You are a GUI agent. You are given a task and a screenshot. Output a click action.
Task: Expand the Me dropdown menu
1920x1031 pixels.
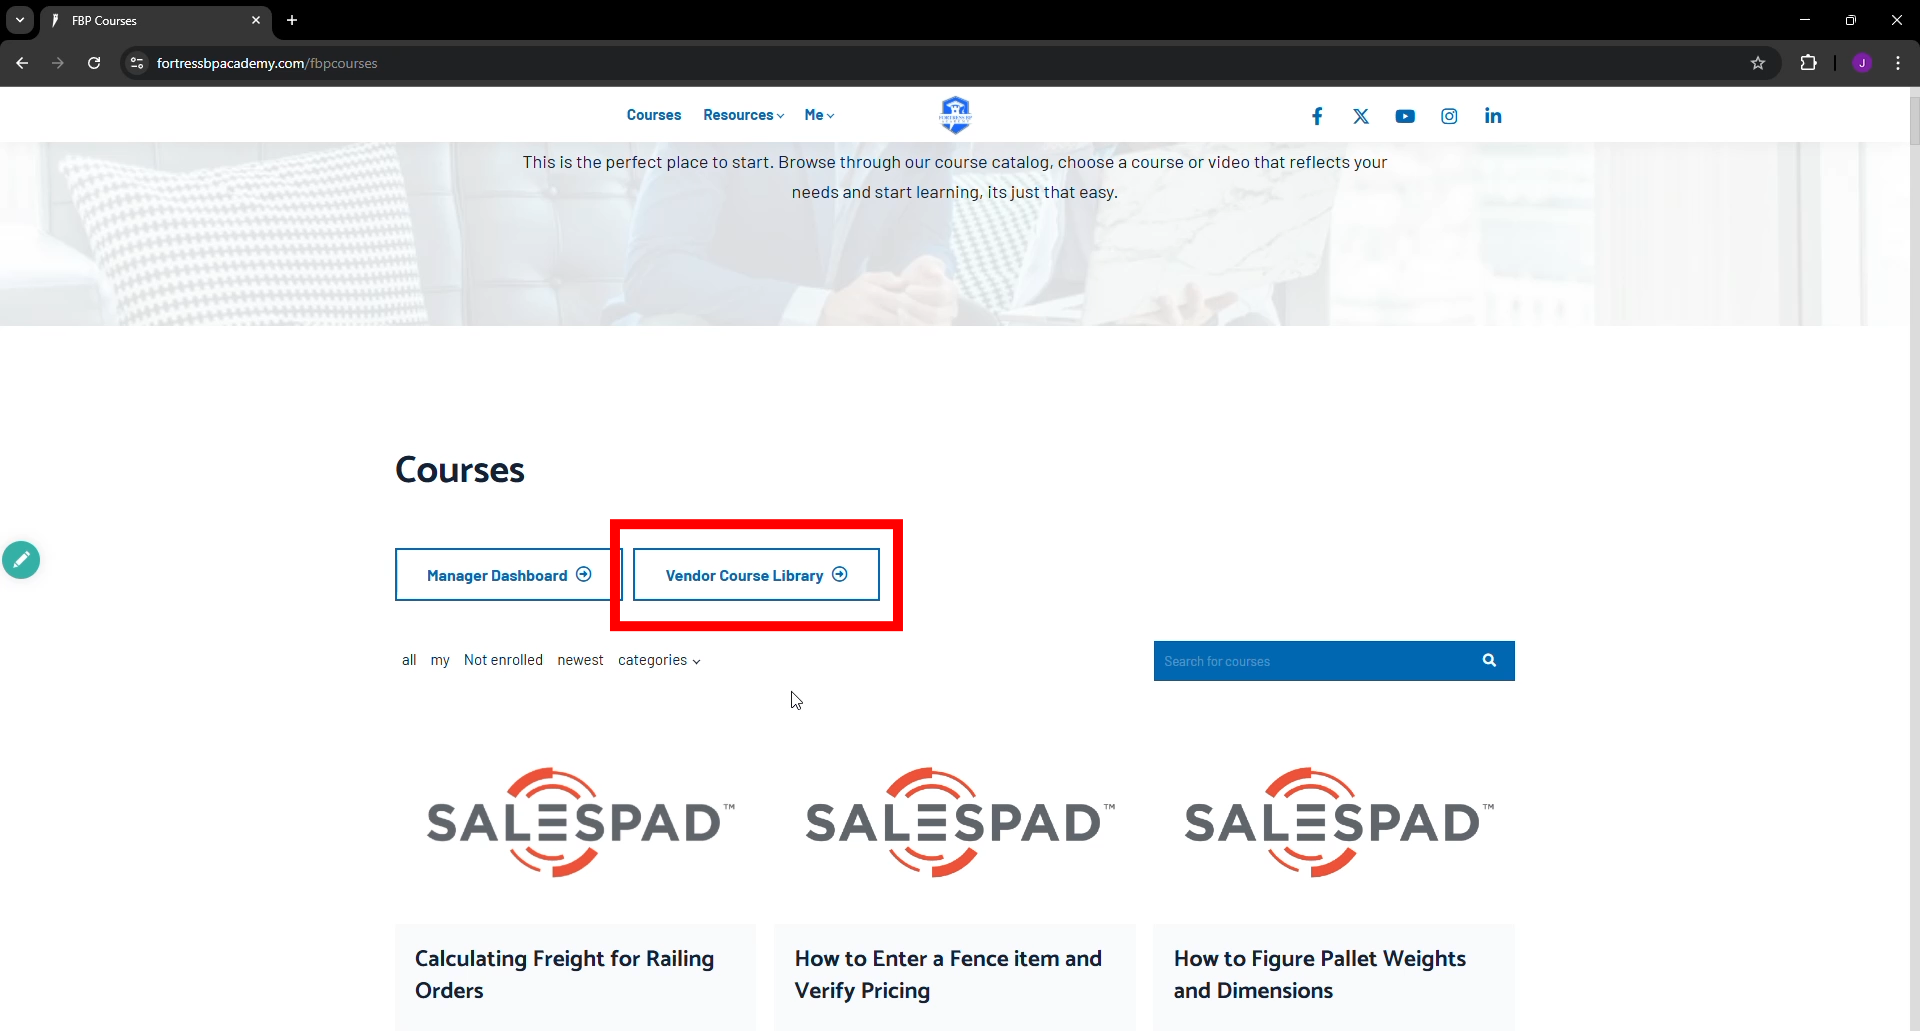pos(819,115)
